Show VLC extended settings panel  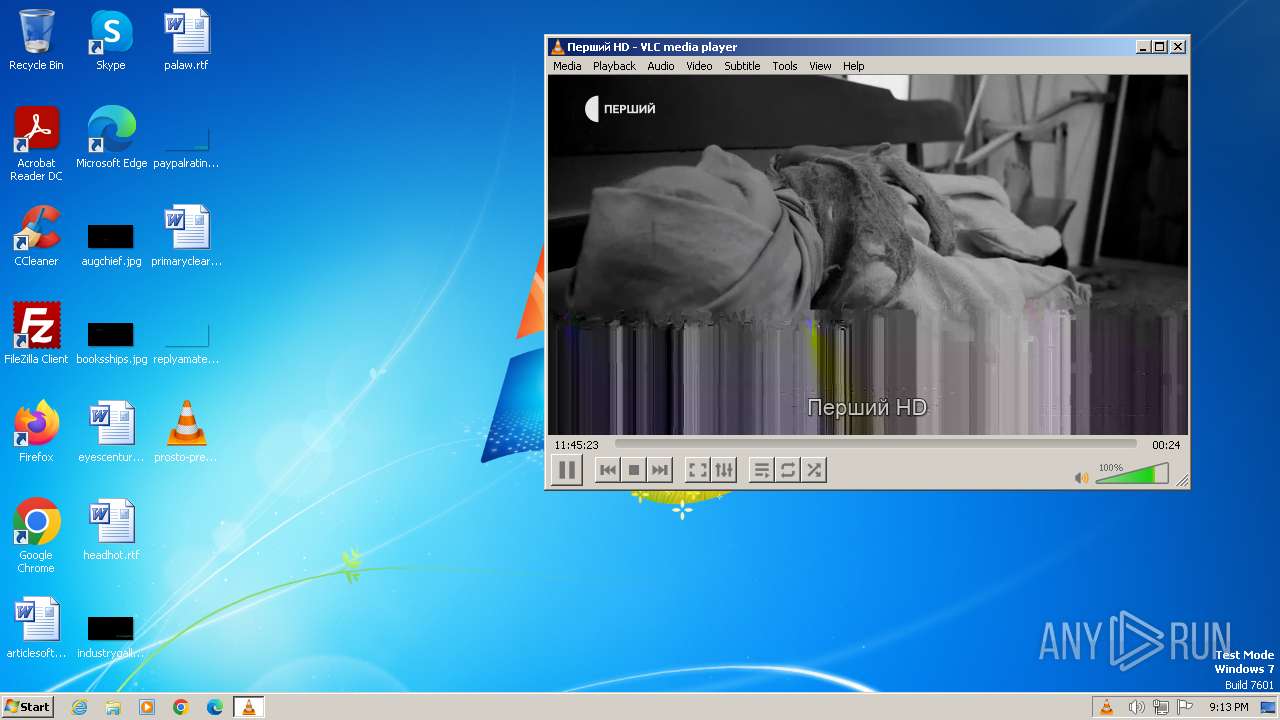724,470
